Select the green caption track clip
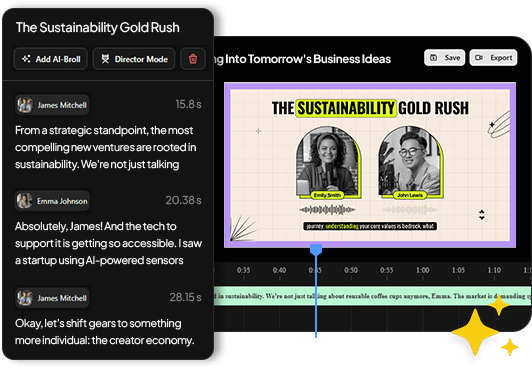The height and width of the screenshot is (368, 532). click(x=372, y=296)
